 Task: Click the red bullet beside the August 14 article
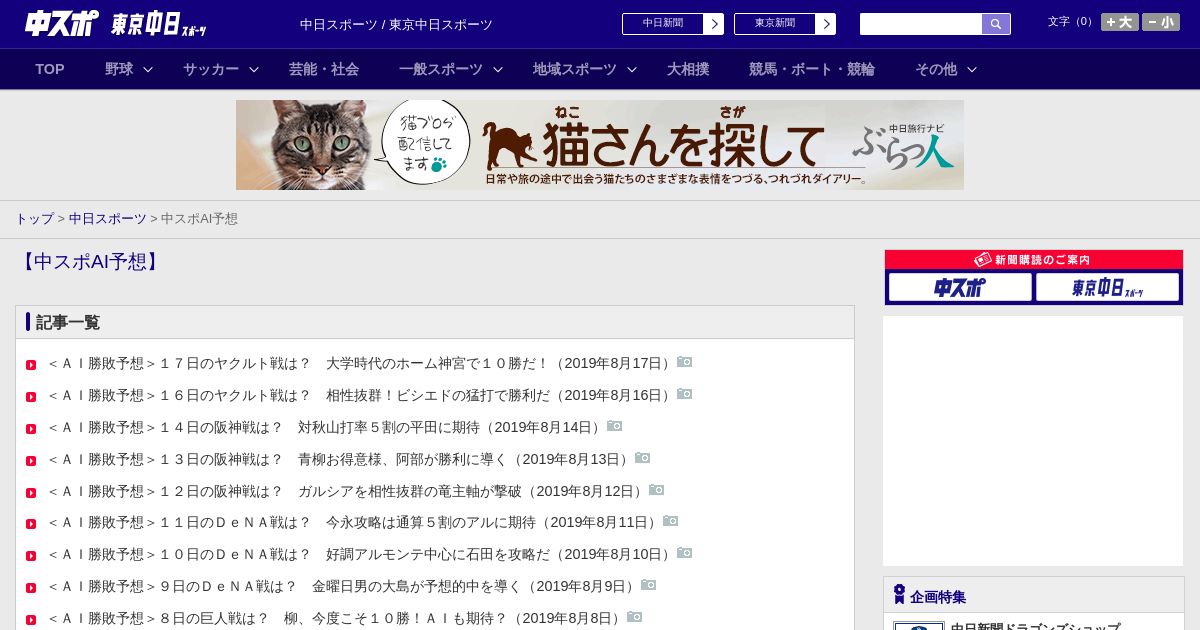coord(31,429)
